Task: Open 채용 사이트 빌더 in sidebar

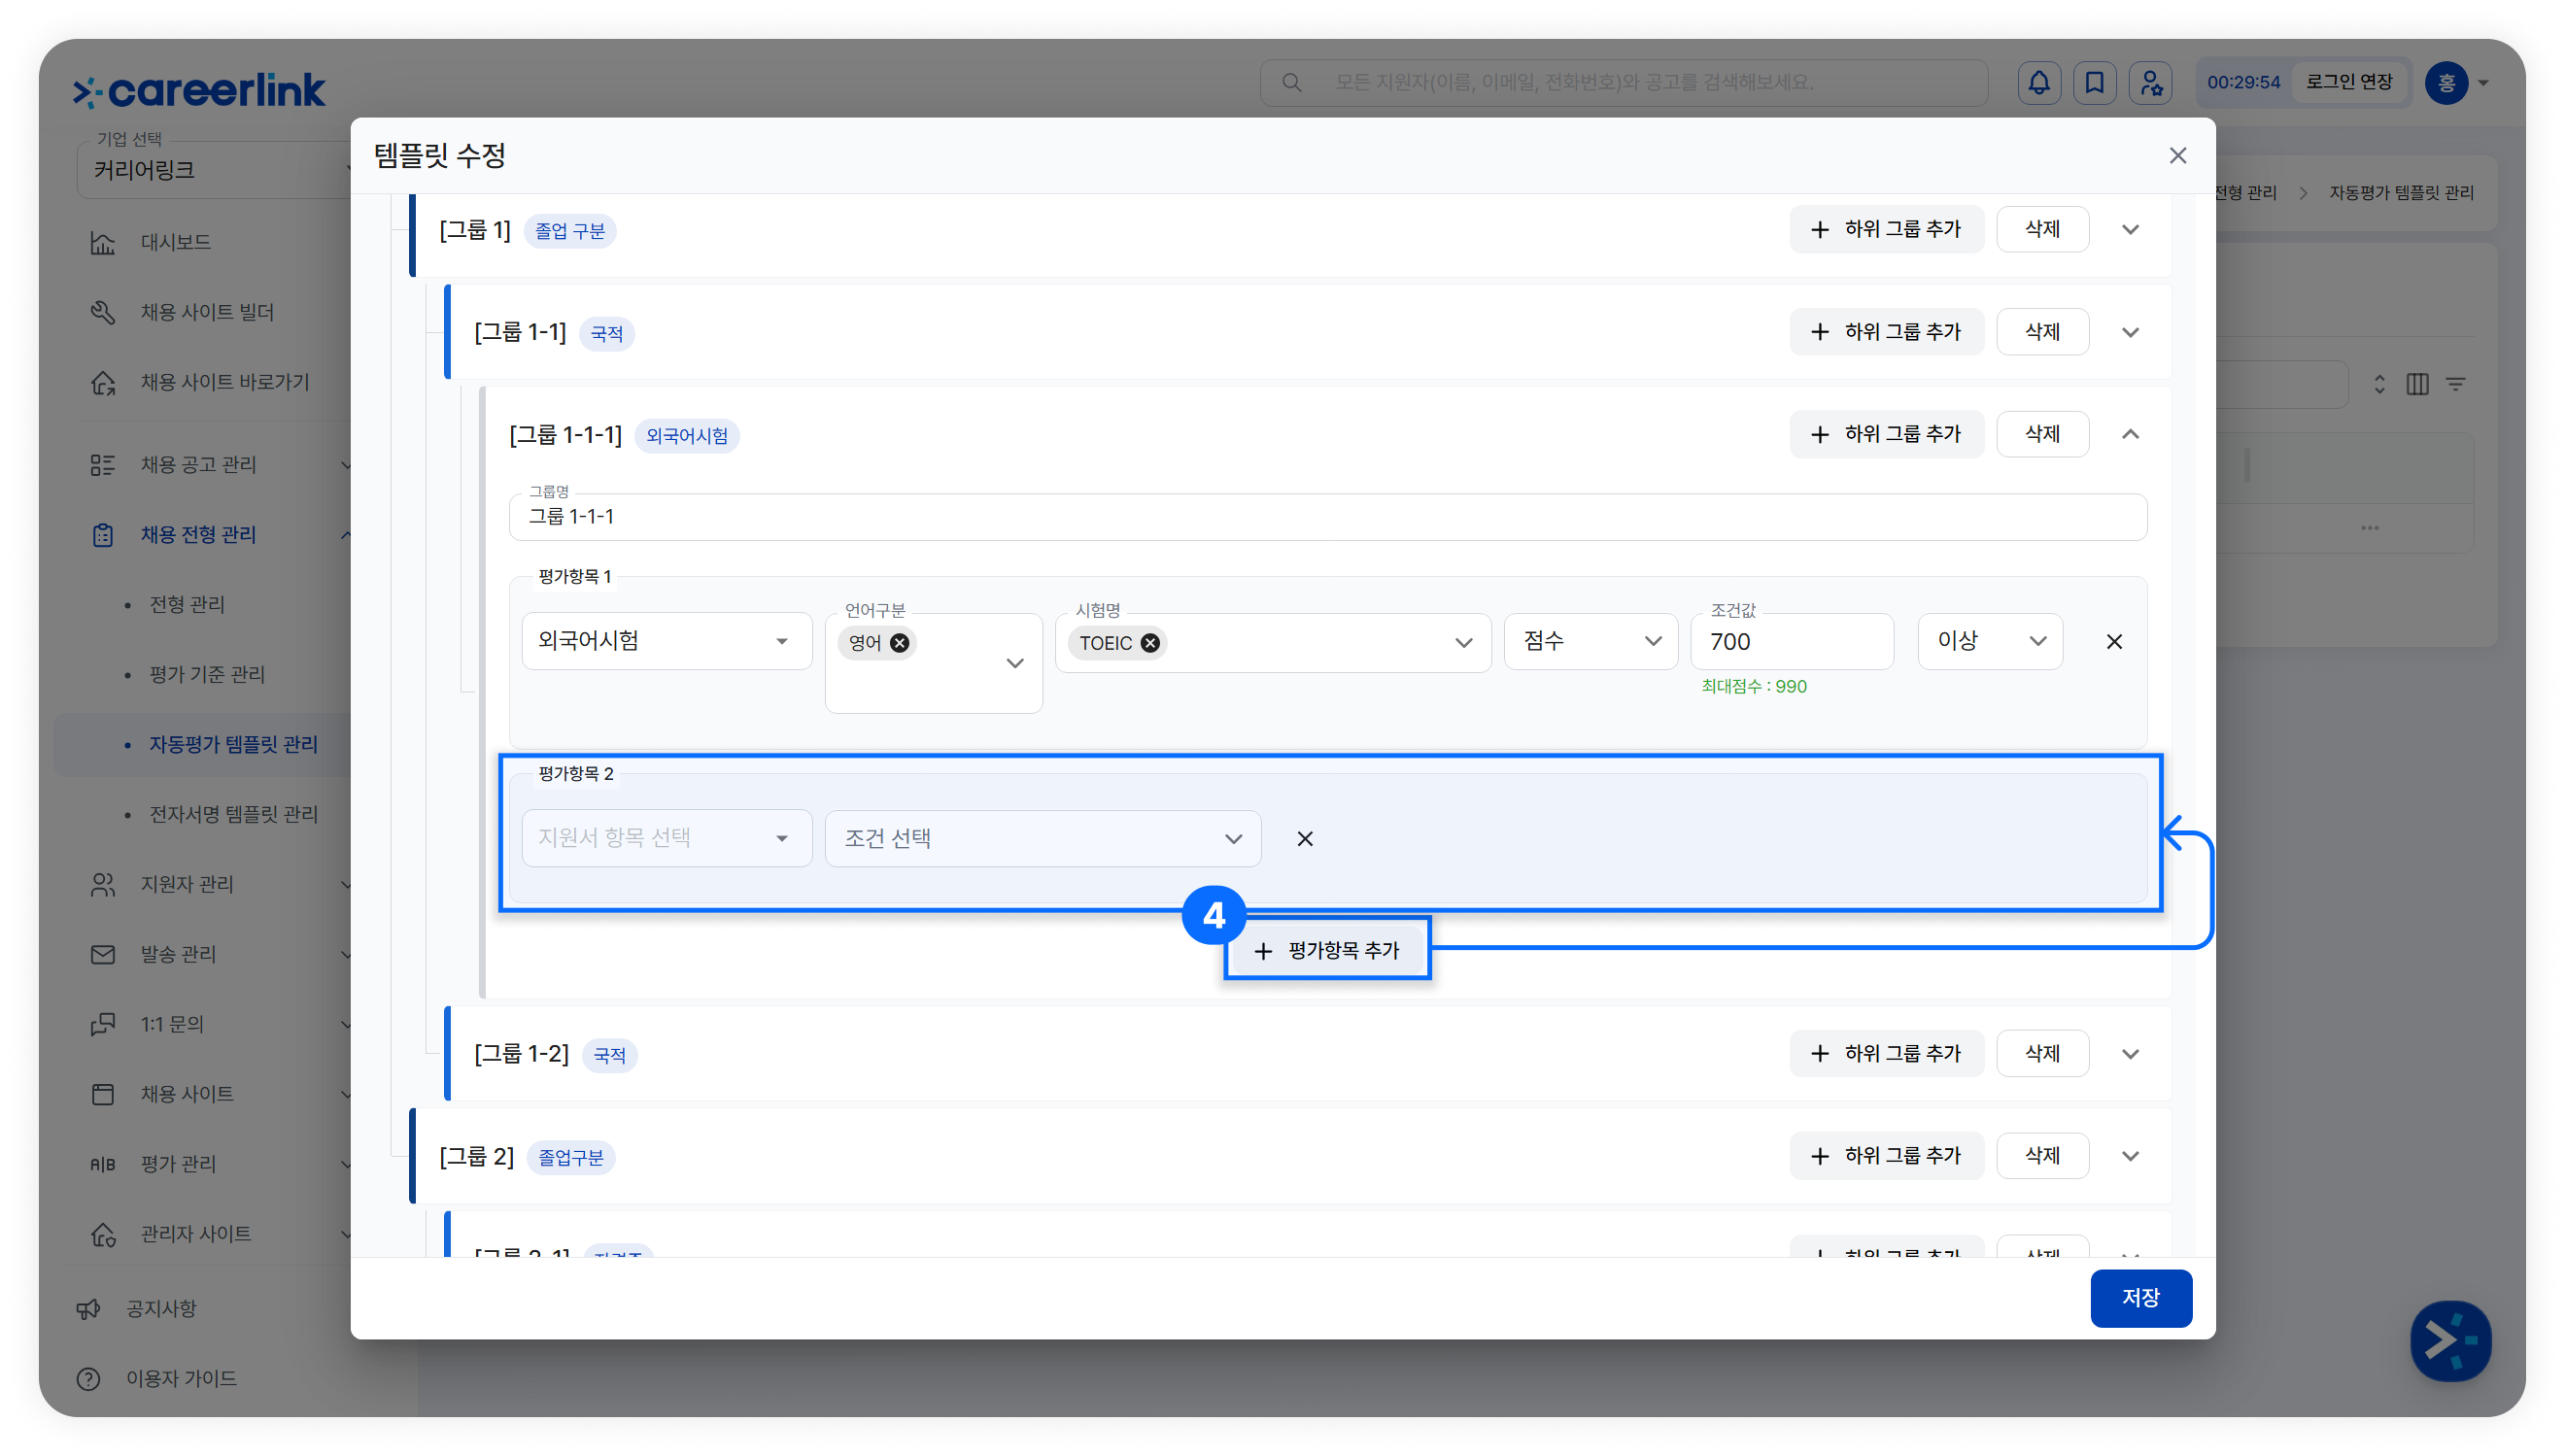Action: 207,312
